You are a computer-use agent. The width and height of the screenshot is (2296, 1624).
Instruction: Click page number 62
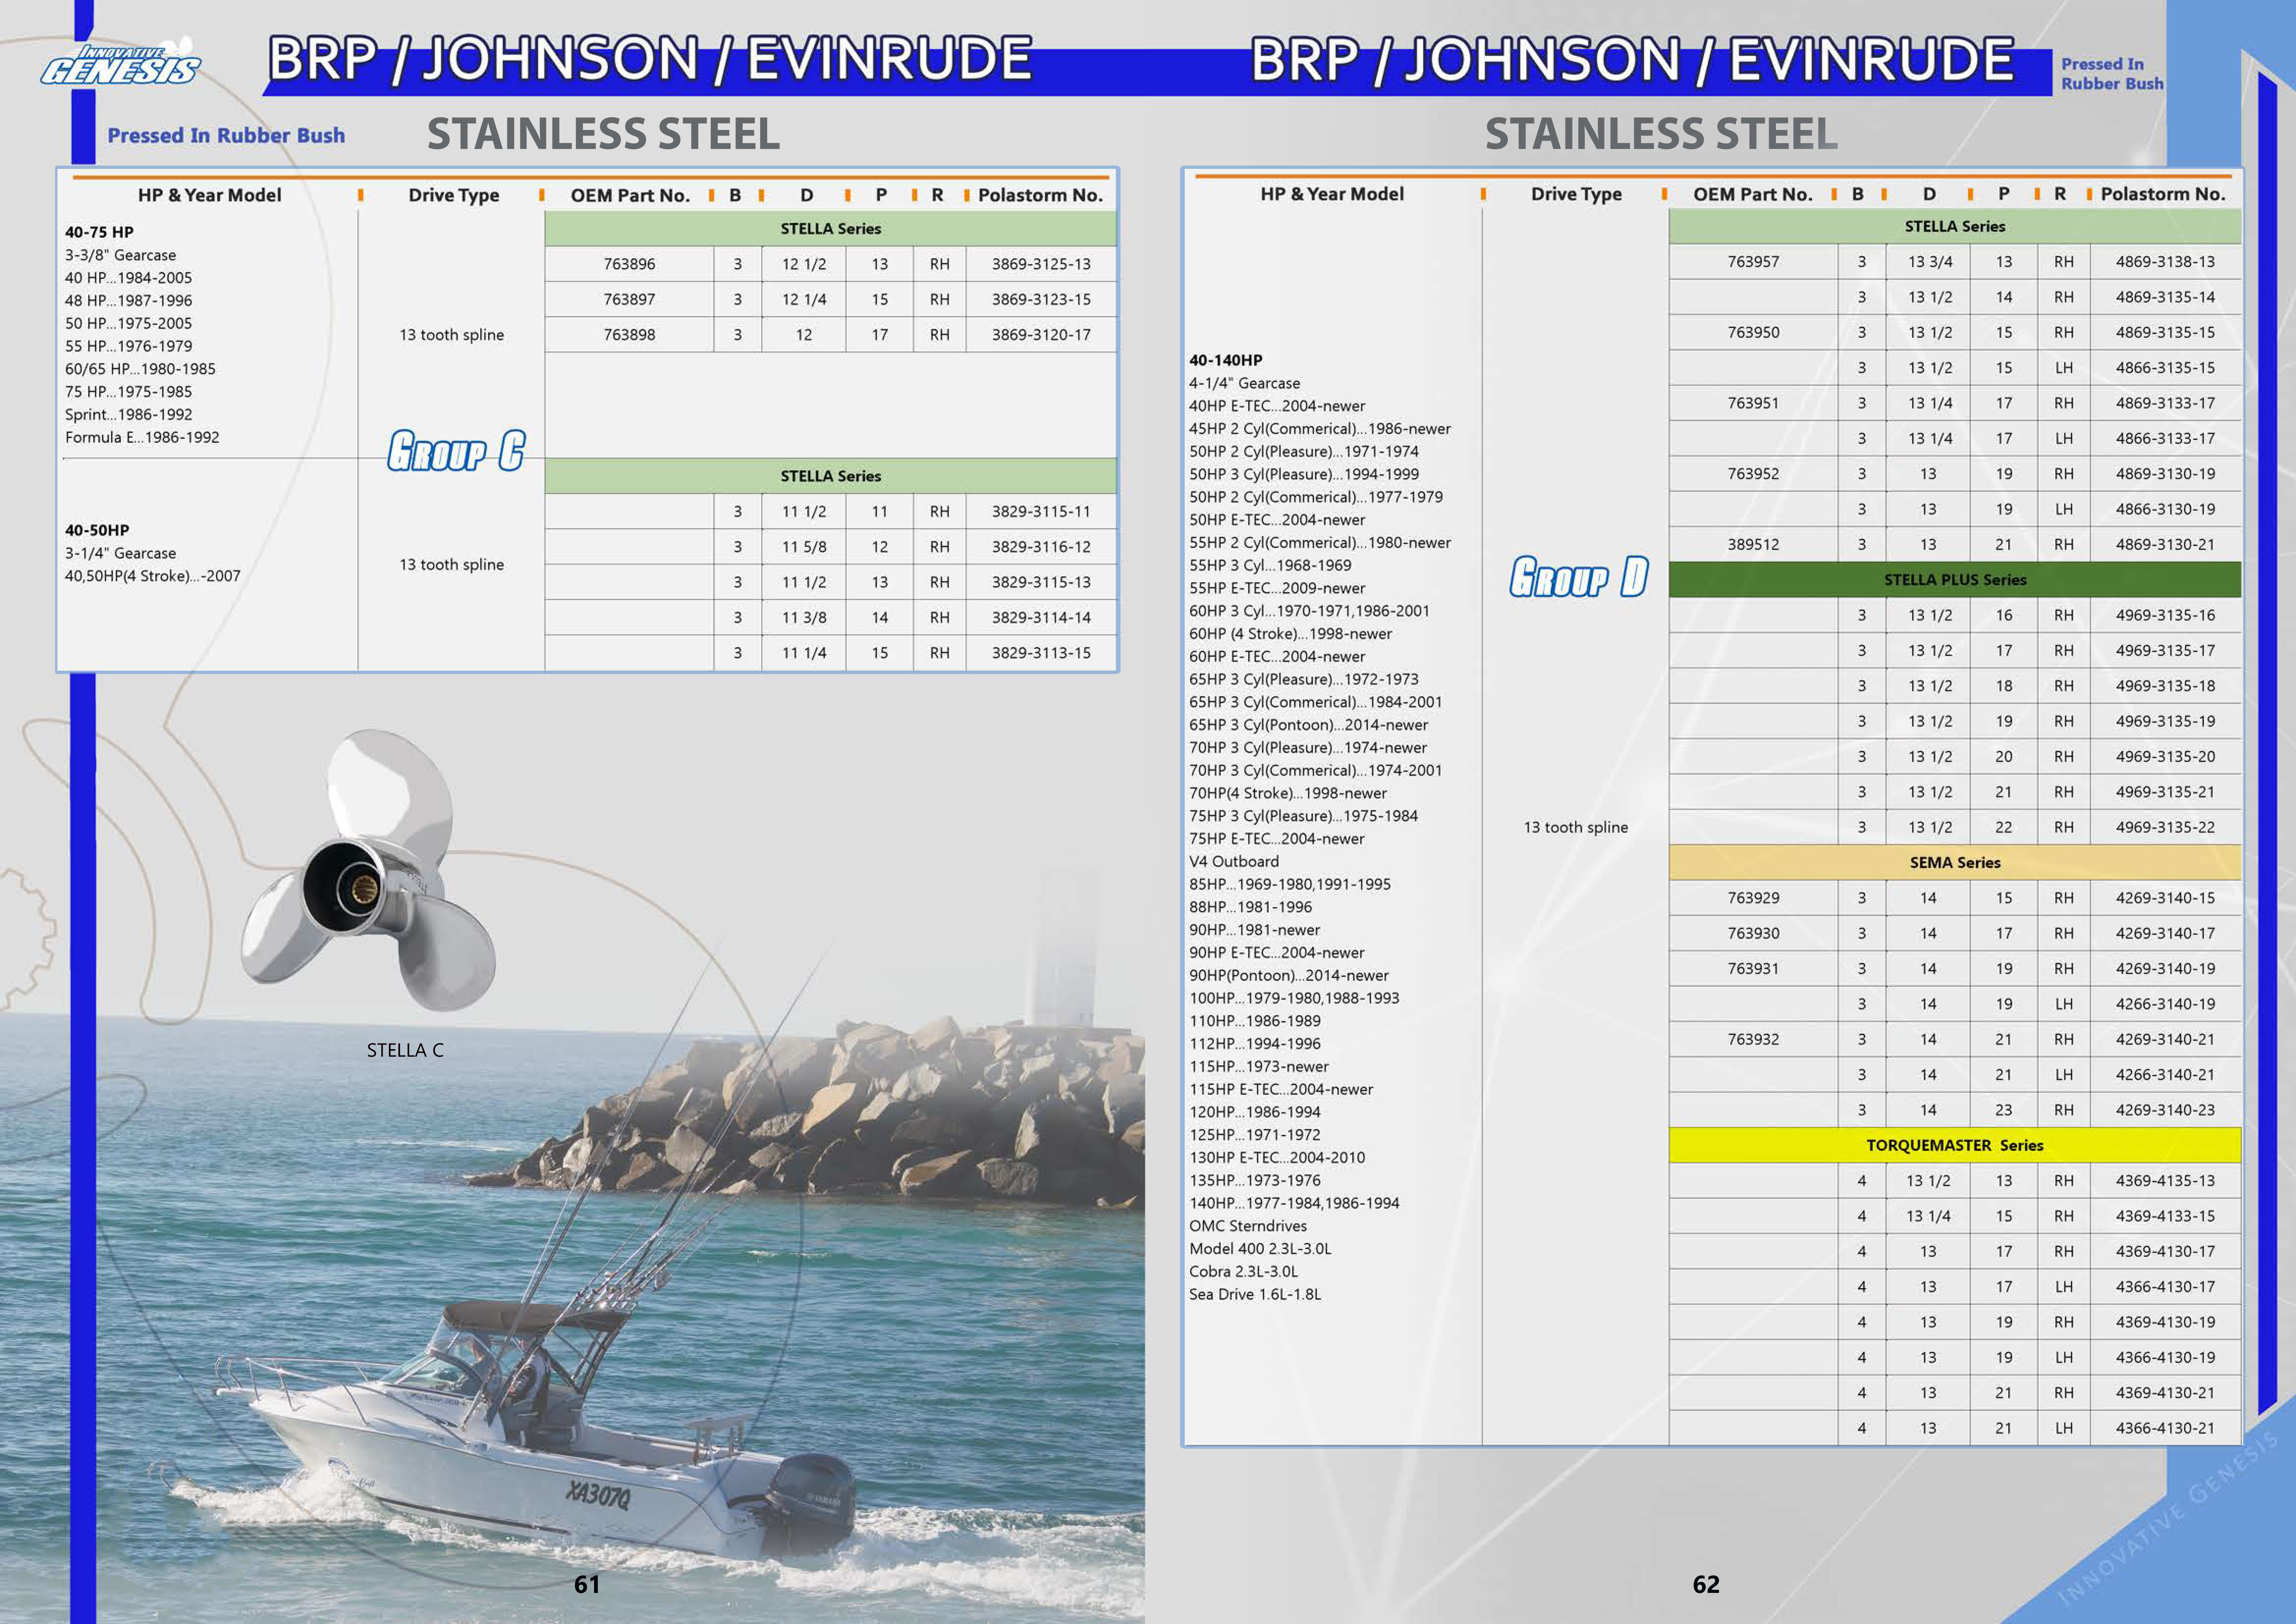click(1706, 1584)
